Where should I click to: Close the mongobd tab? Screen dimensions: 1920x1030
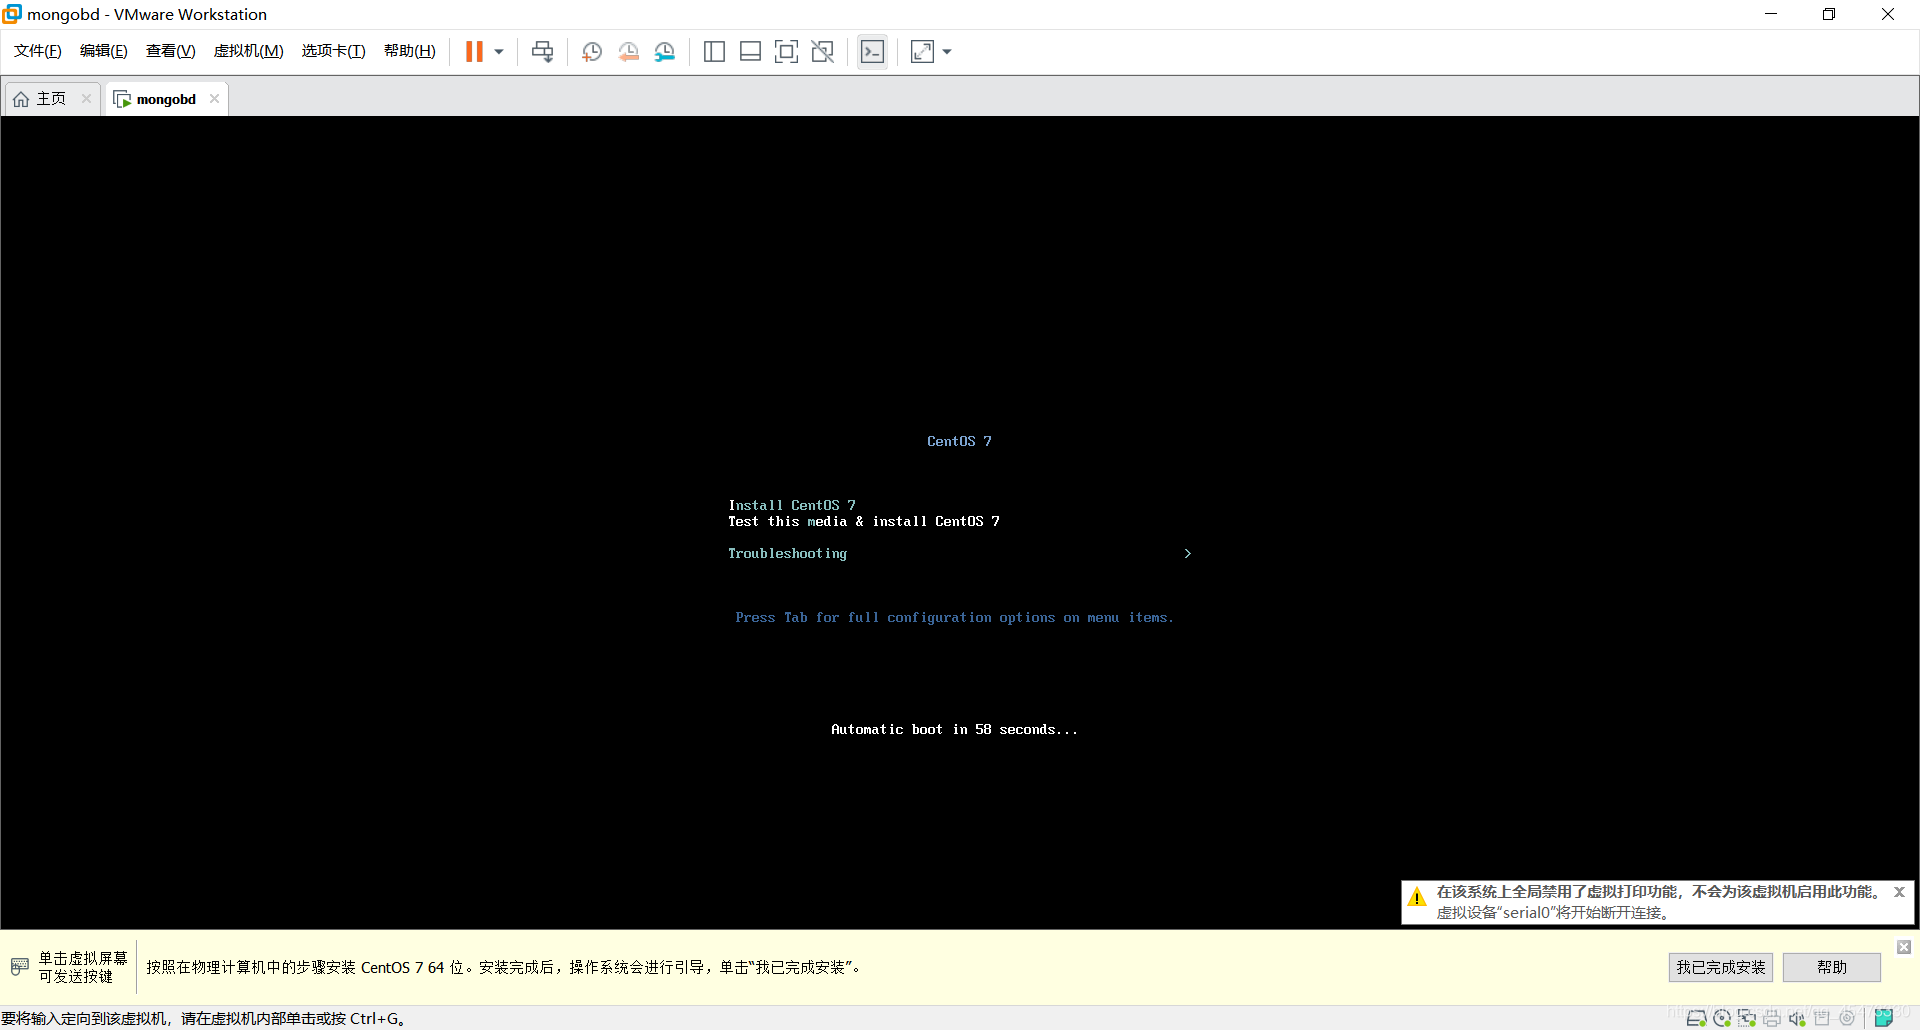(x=214, y=98)
